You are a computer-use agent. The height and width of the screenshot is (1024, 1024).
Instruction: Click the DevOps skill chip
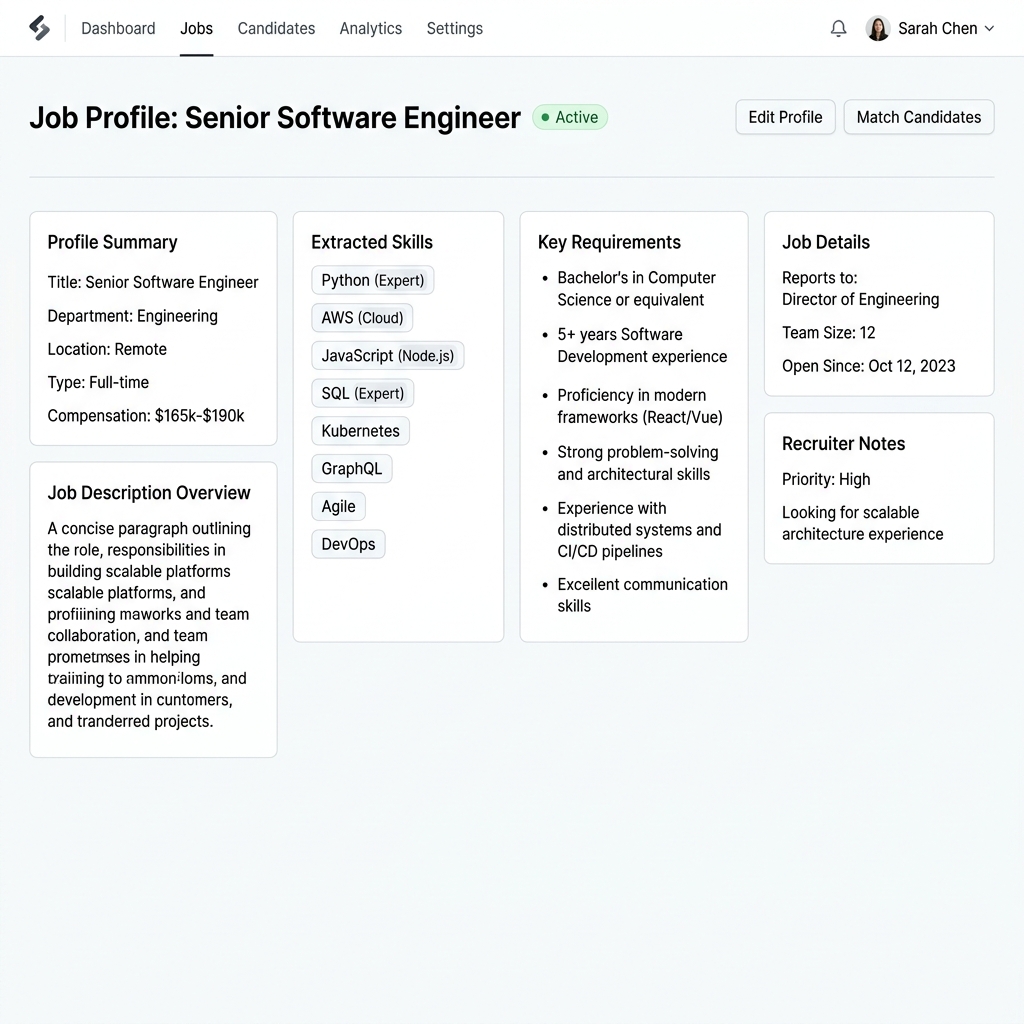(x=348, y=544)
